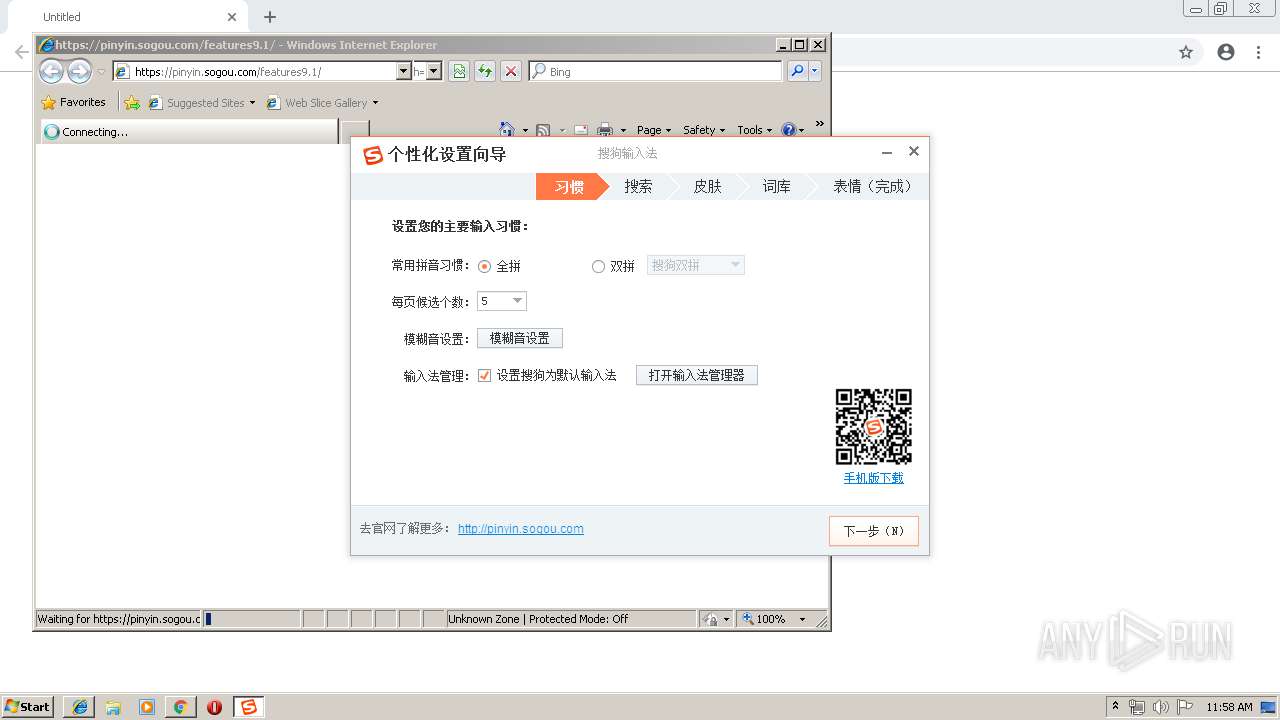Switch to 词库 wizard step

[x=776, y=186]
